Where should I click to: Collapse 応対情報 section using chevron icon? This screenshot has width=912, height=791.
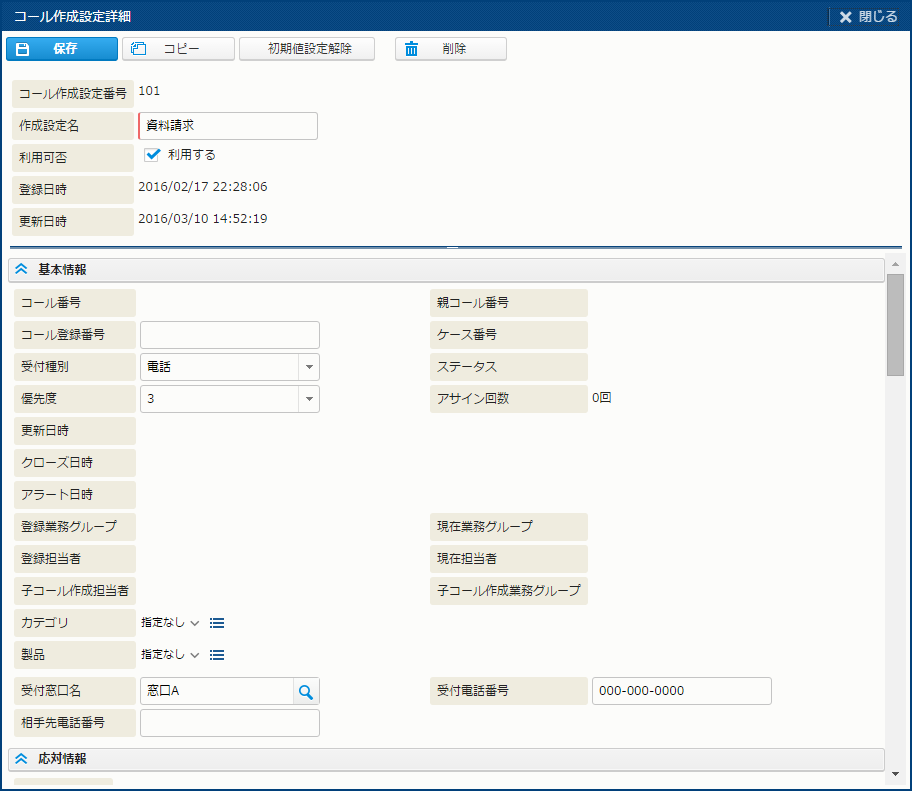click(22, 759)
